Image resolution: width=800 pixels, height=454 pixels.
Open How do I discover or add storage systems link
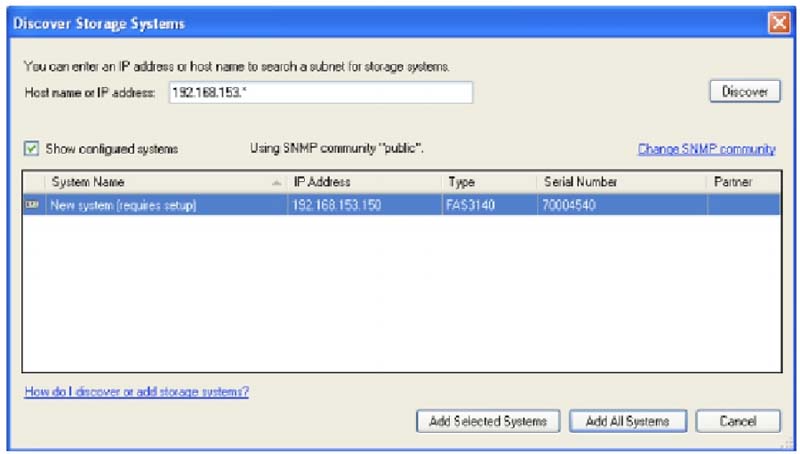(137, 391)
